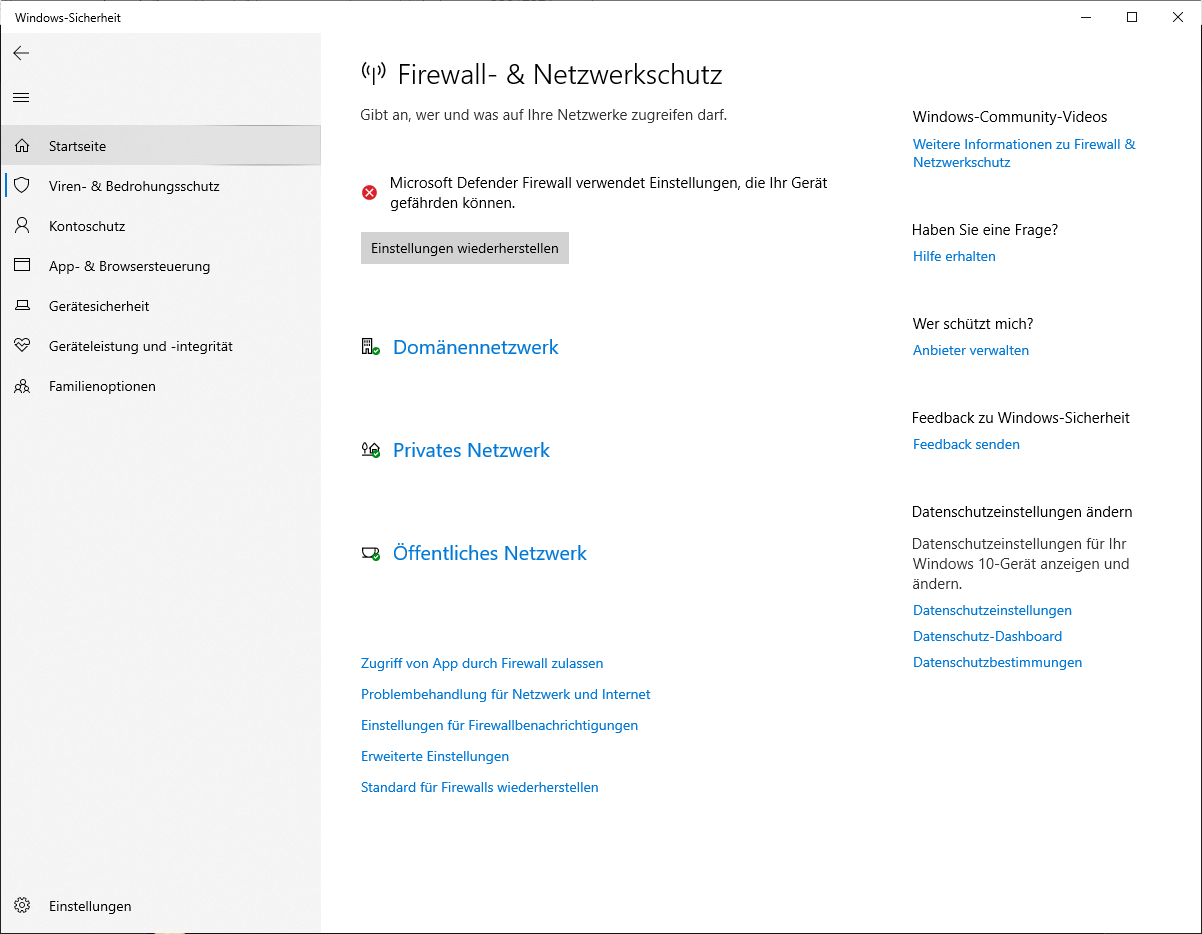
Task: Open the Privates Netzwerk link
Action: click(471, 450)
